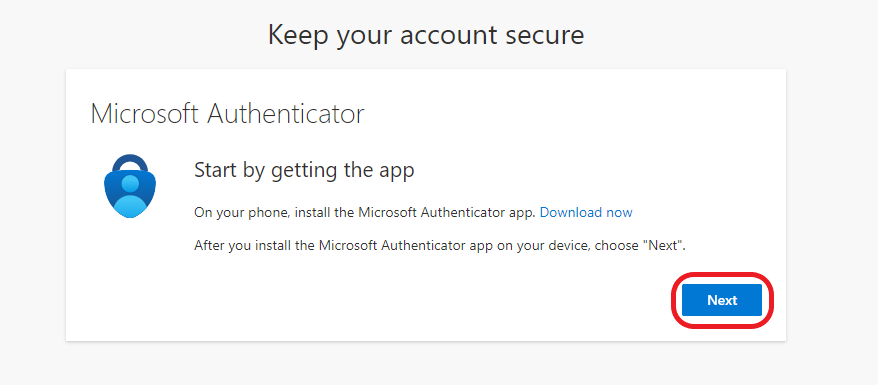Image resolution: width=878 pixels, height=385 pixels.
Task: Click the word Microsoft in the card title
Action: point(144,113)
